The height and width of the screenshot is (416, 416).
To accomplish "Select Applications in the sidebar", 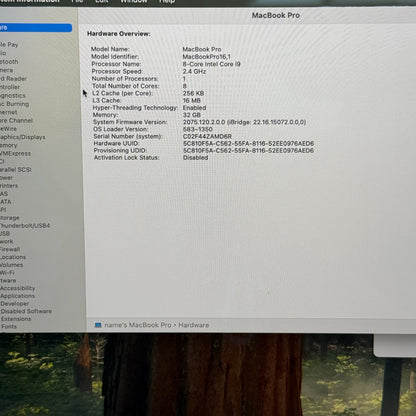I will pos(17,296).
